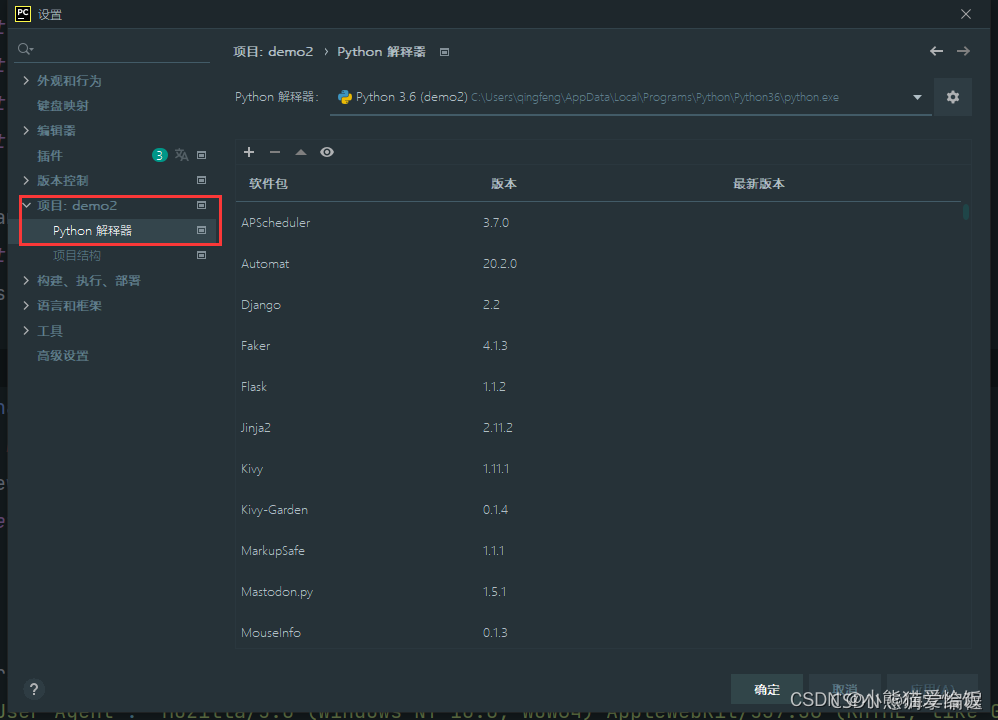998x720 pixels.
Task: Open the 项目结构 settings page
Action: pos(76,255)
